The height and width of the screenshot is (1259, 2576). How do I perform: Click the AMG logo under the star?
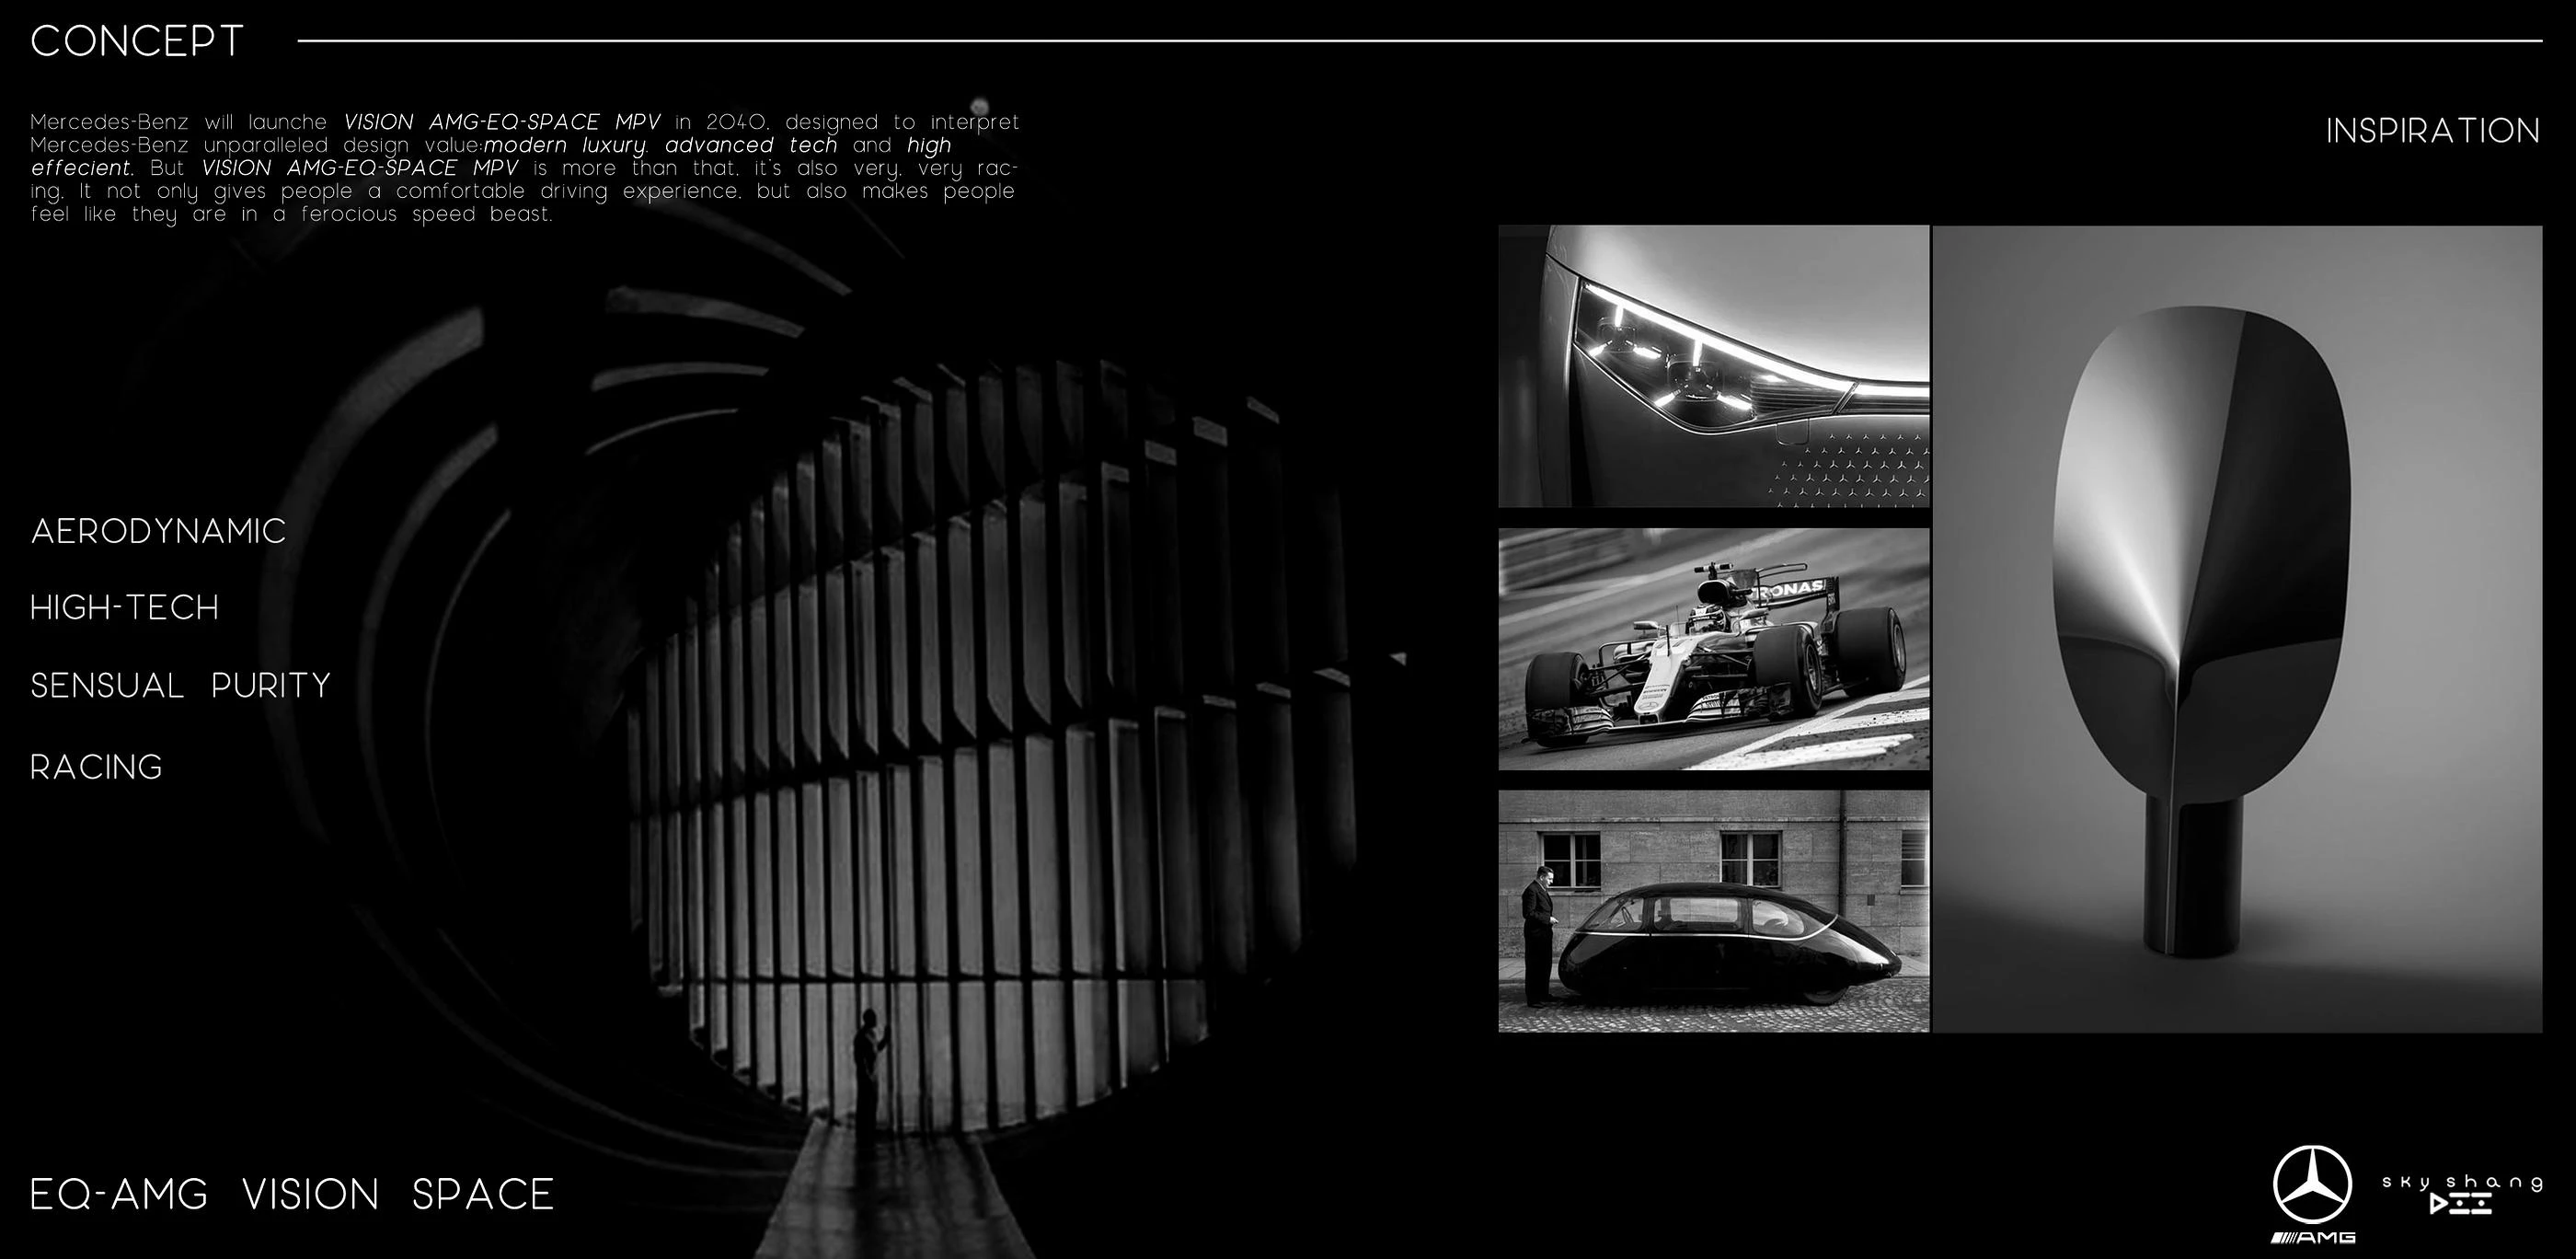(x=2313, y=1238)
